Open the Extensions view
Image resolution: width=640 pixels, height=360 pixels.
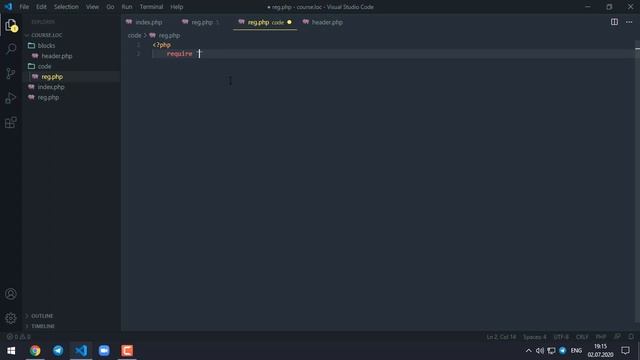[x=11, y=122]
